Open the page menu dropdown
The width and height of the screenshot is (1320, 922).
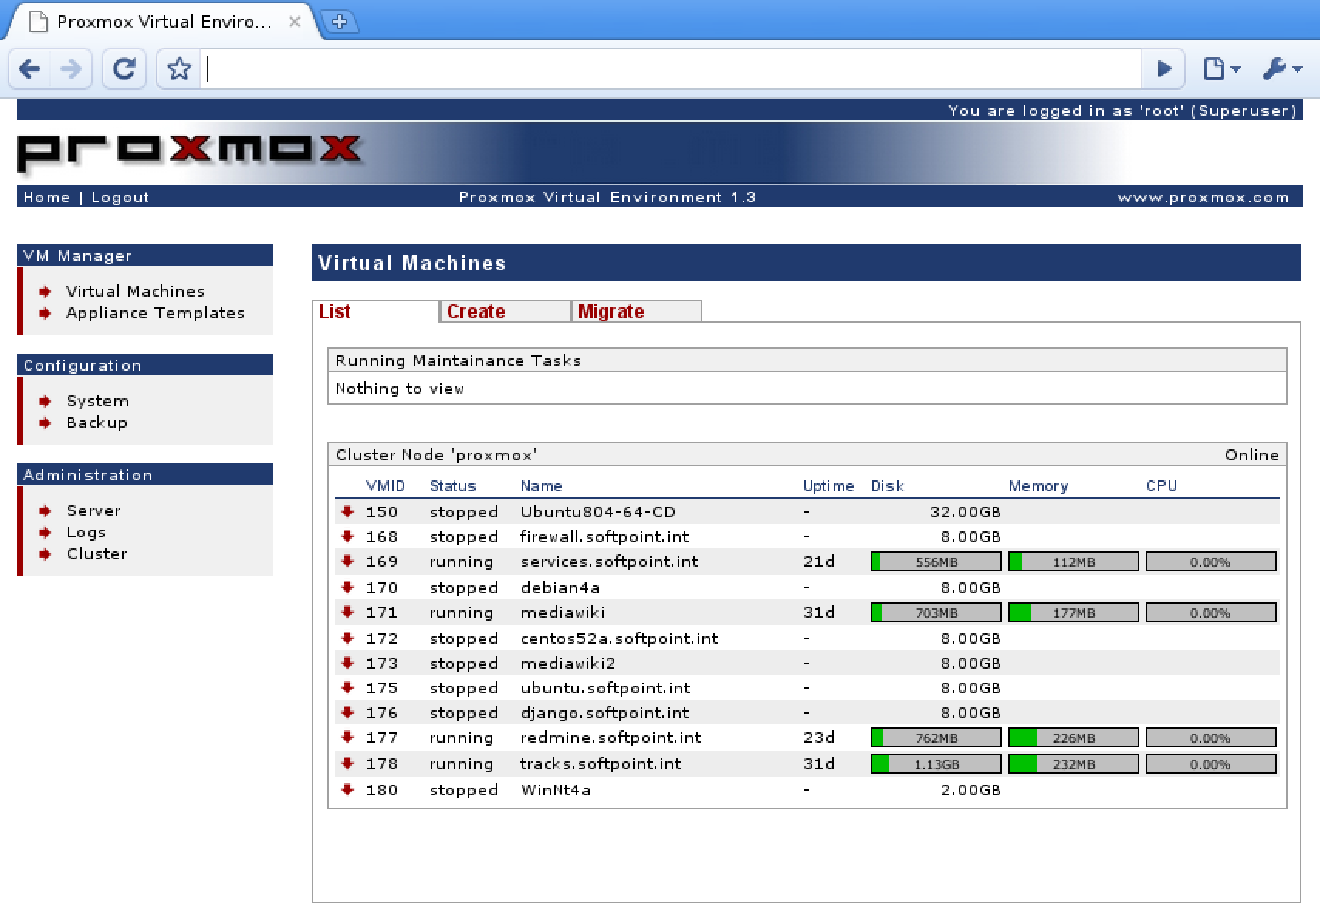click(1221, 69)
